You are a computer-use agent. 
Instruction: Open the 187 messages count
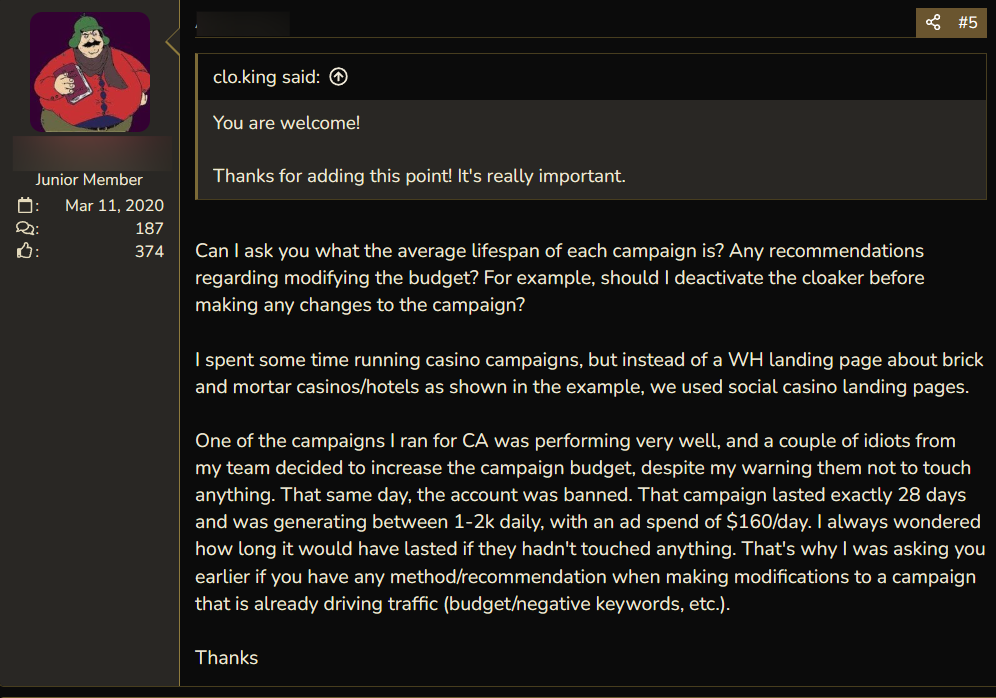(149, 229)
